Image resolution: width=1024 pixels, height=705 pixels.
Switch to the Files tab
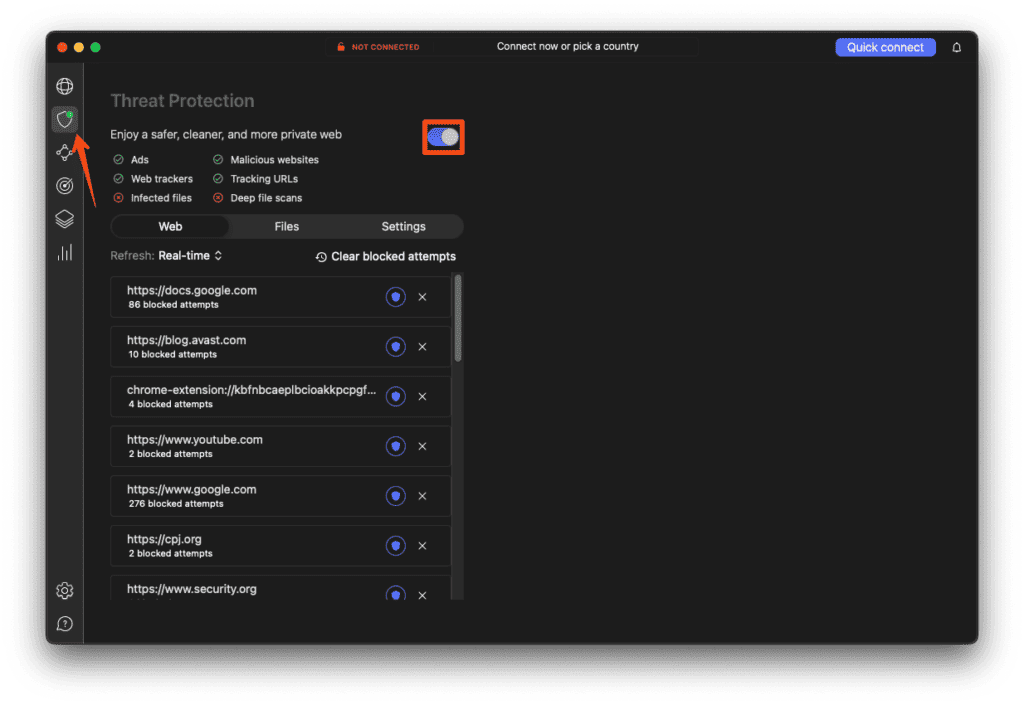(x=287, y=227)
